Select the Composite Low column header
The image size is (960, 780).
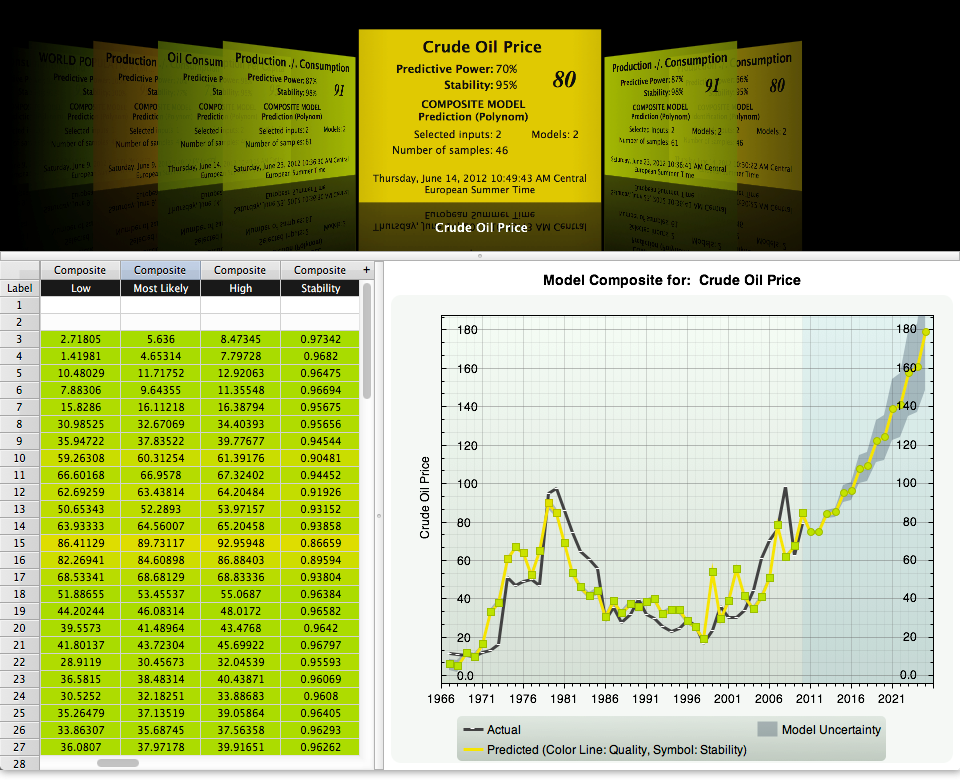[80, 270]
